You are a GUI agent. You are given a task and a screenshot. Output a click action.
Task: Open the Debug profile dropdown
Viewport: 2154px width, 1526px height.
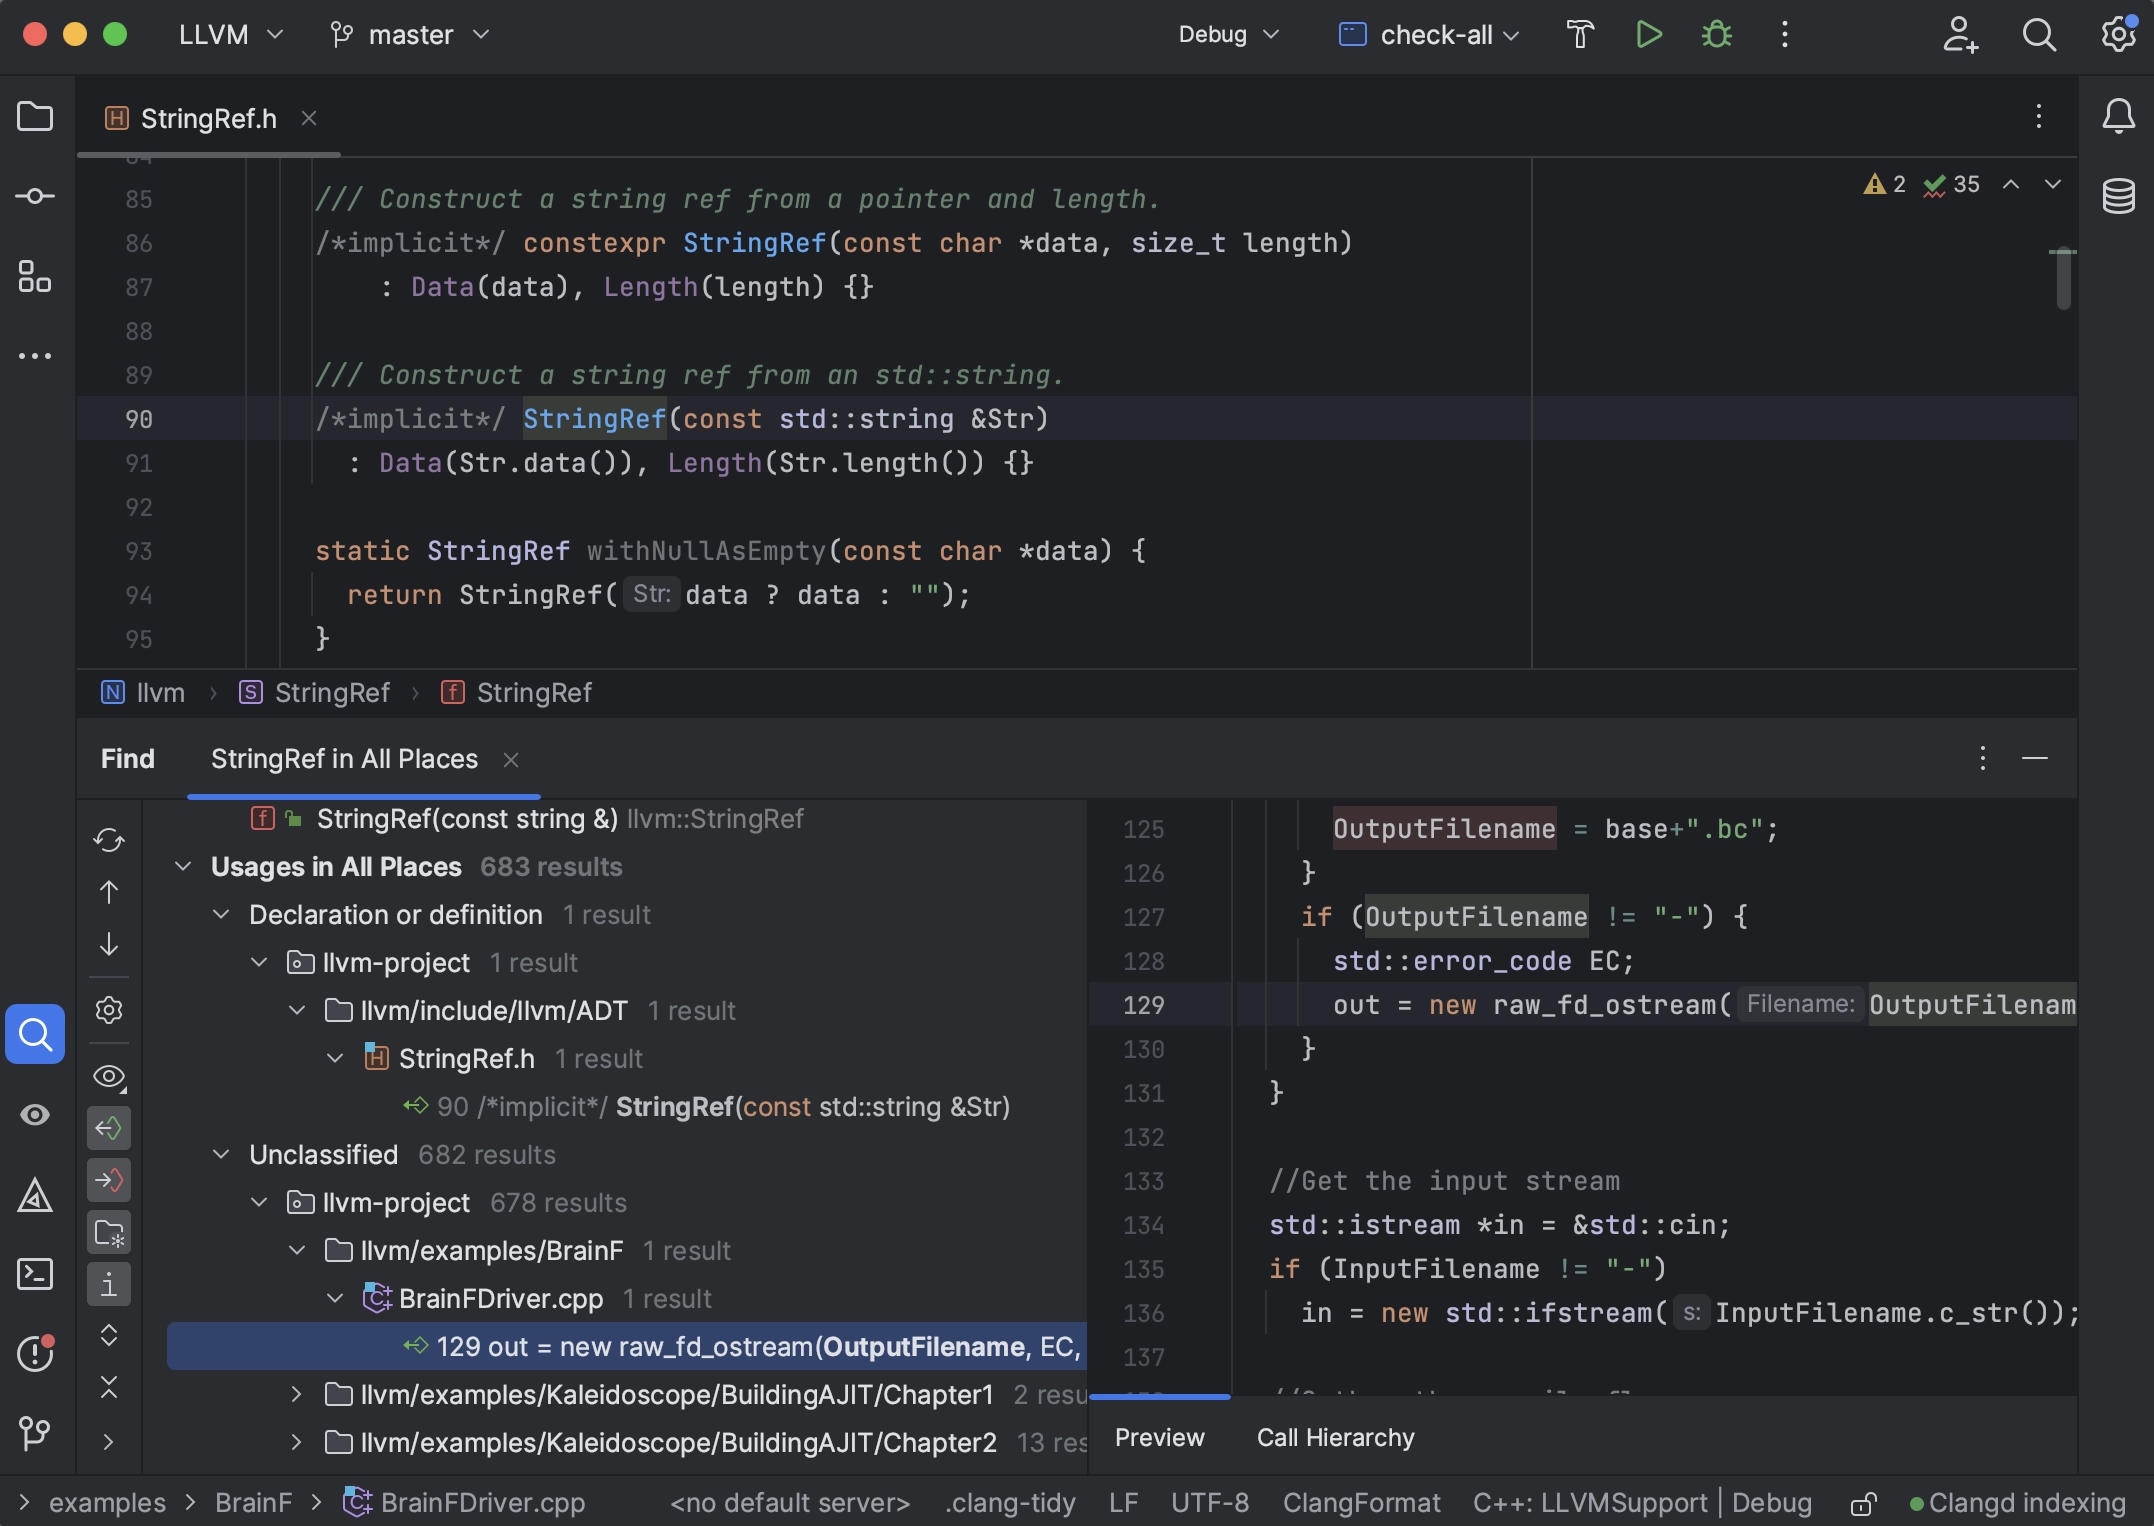1229,35
